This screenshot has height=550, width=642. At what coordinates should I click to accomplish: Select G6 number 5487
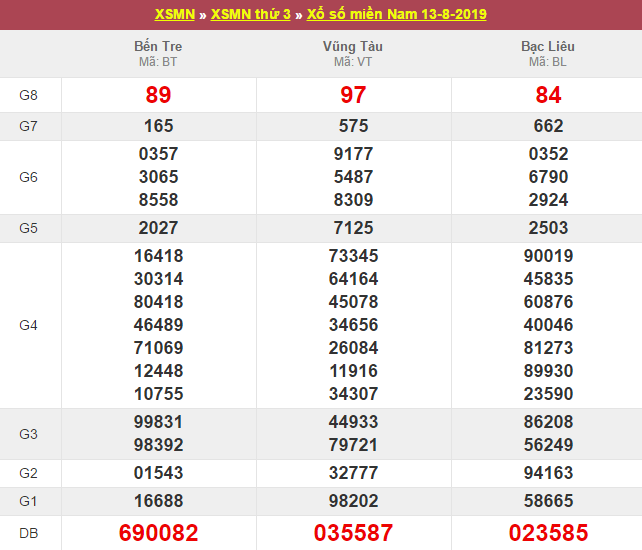tap(353, 177)
